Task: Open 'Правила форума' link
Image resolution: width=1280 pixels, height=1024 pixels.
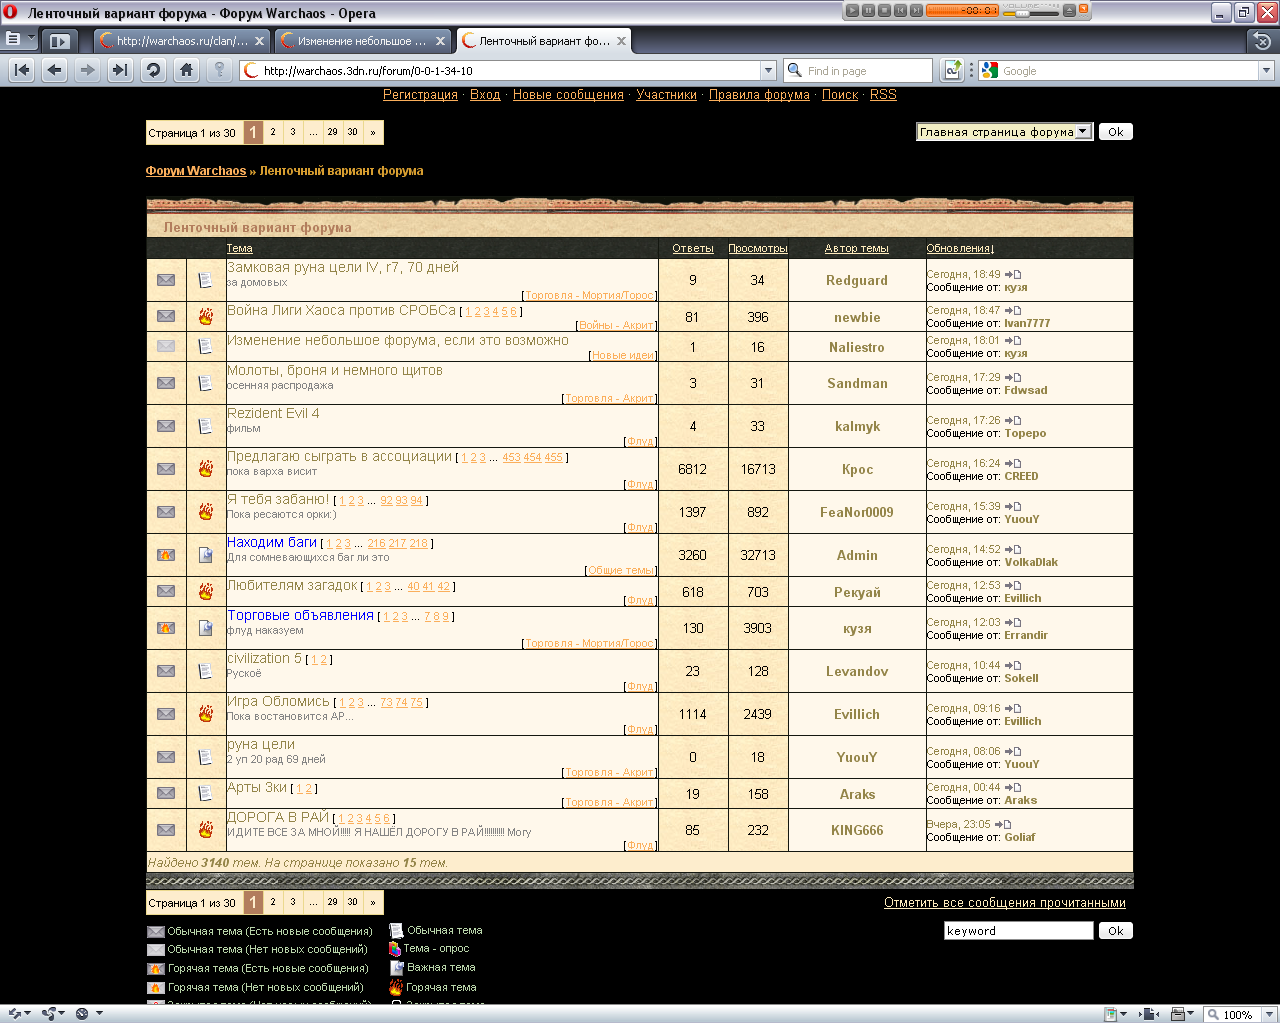Action: 759,95
